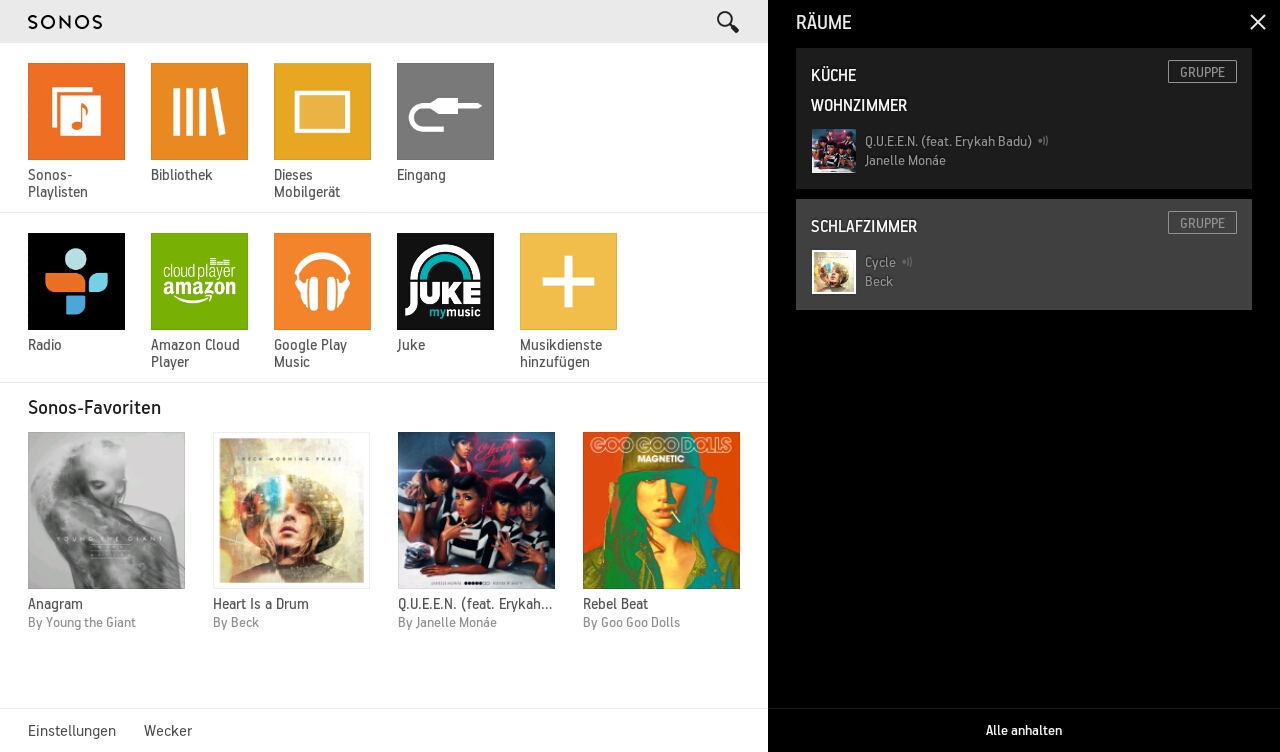Open the Radio service

click(x=76, y=282)
